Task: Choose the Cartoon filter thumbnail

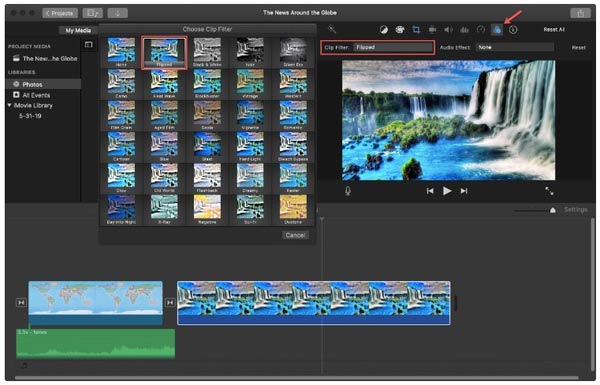Action: tap(121, 146)
